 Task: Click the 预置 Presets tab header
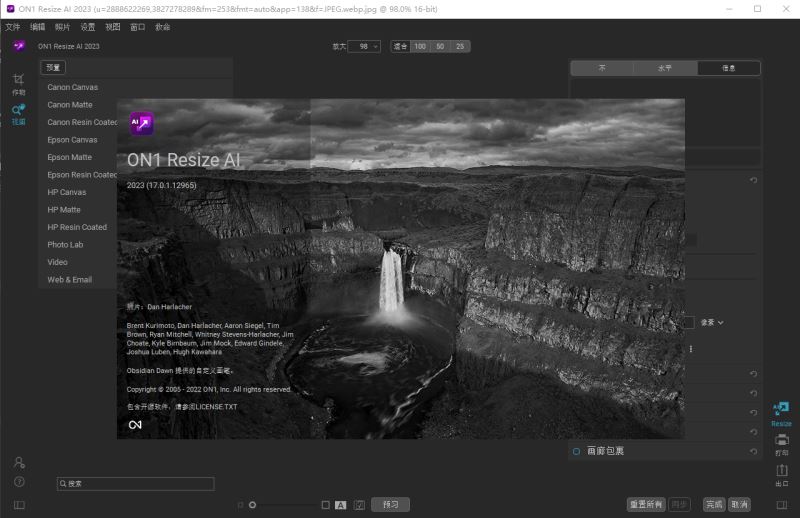coord(53,67)
